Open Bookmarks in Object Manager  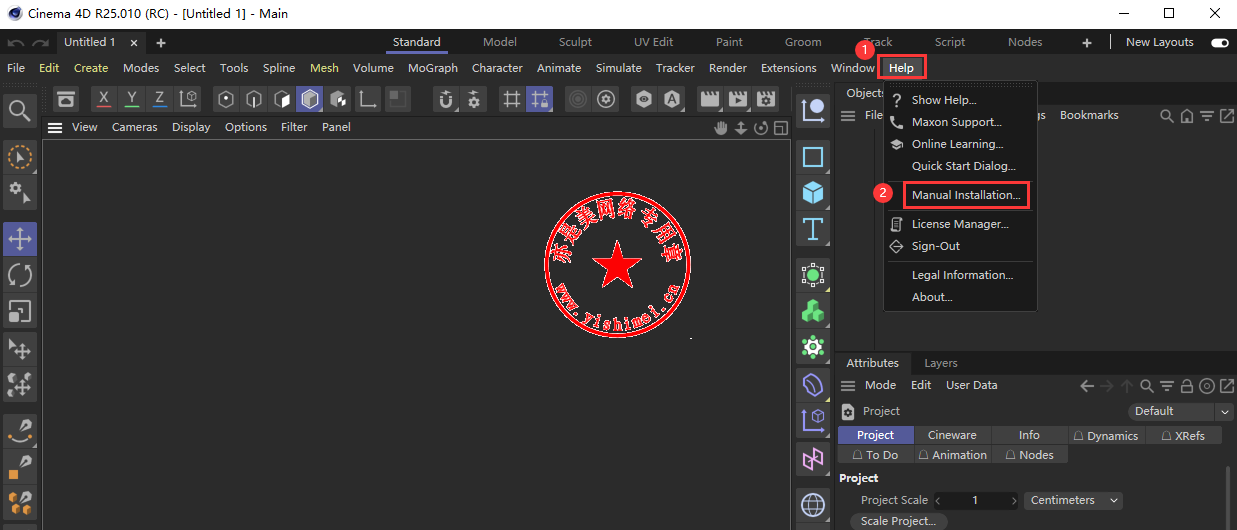coord(1089,115)
